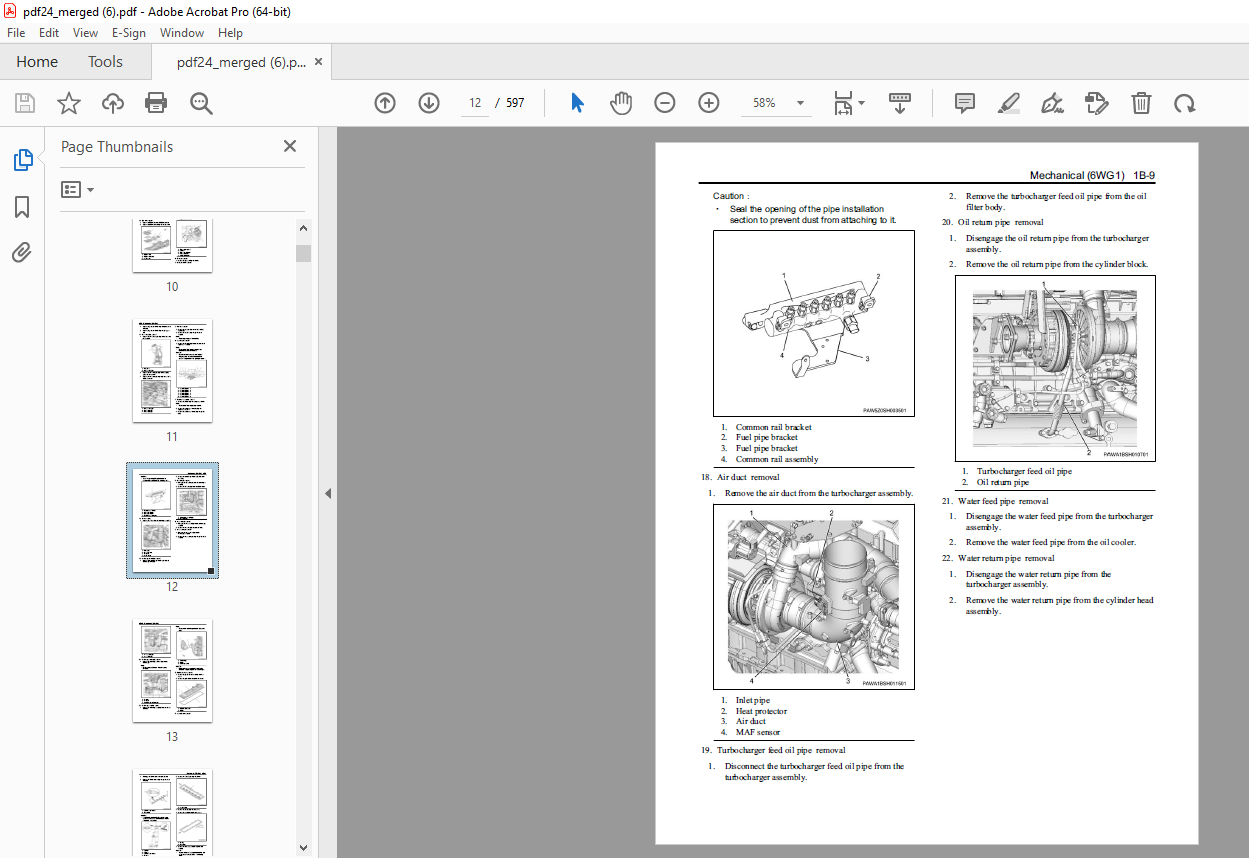
Task: Click the 'Page Thumbnails' panel title
Action: pos(117,147)
